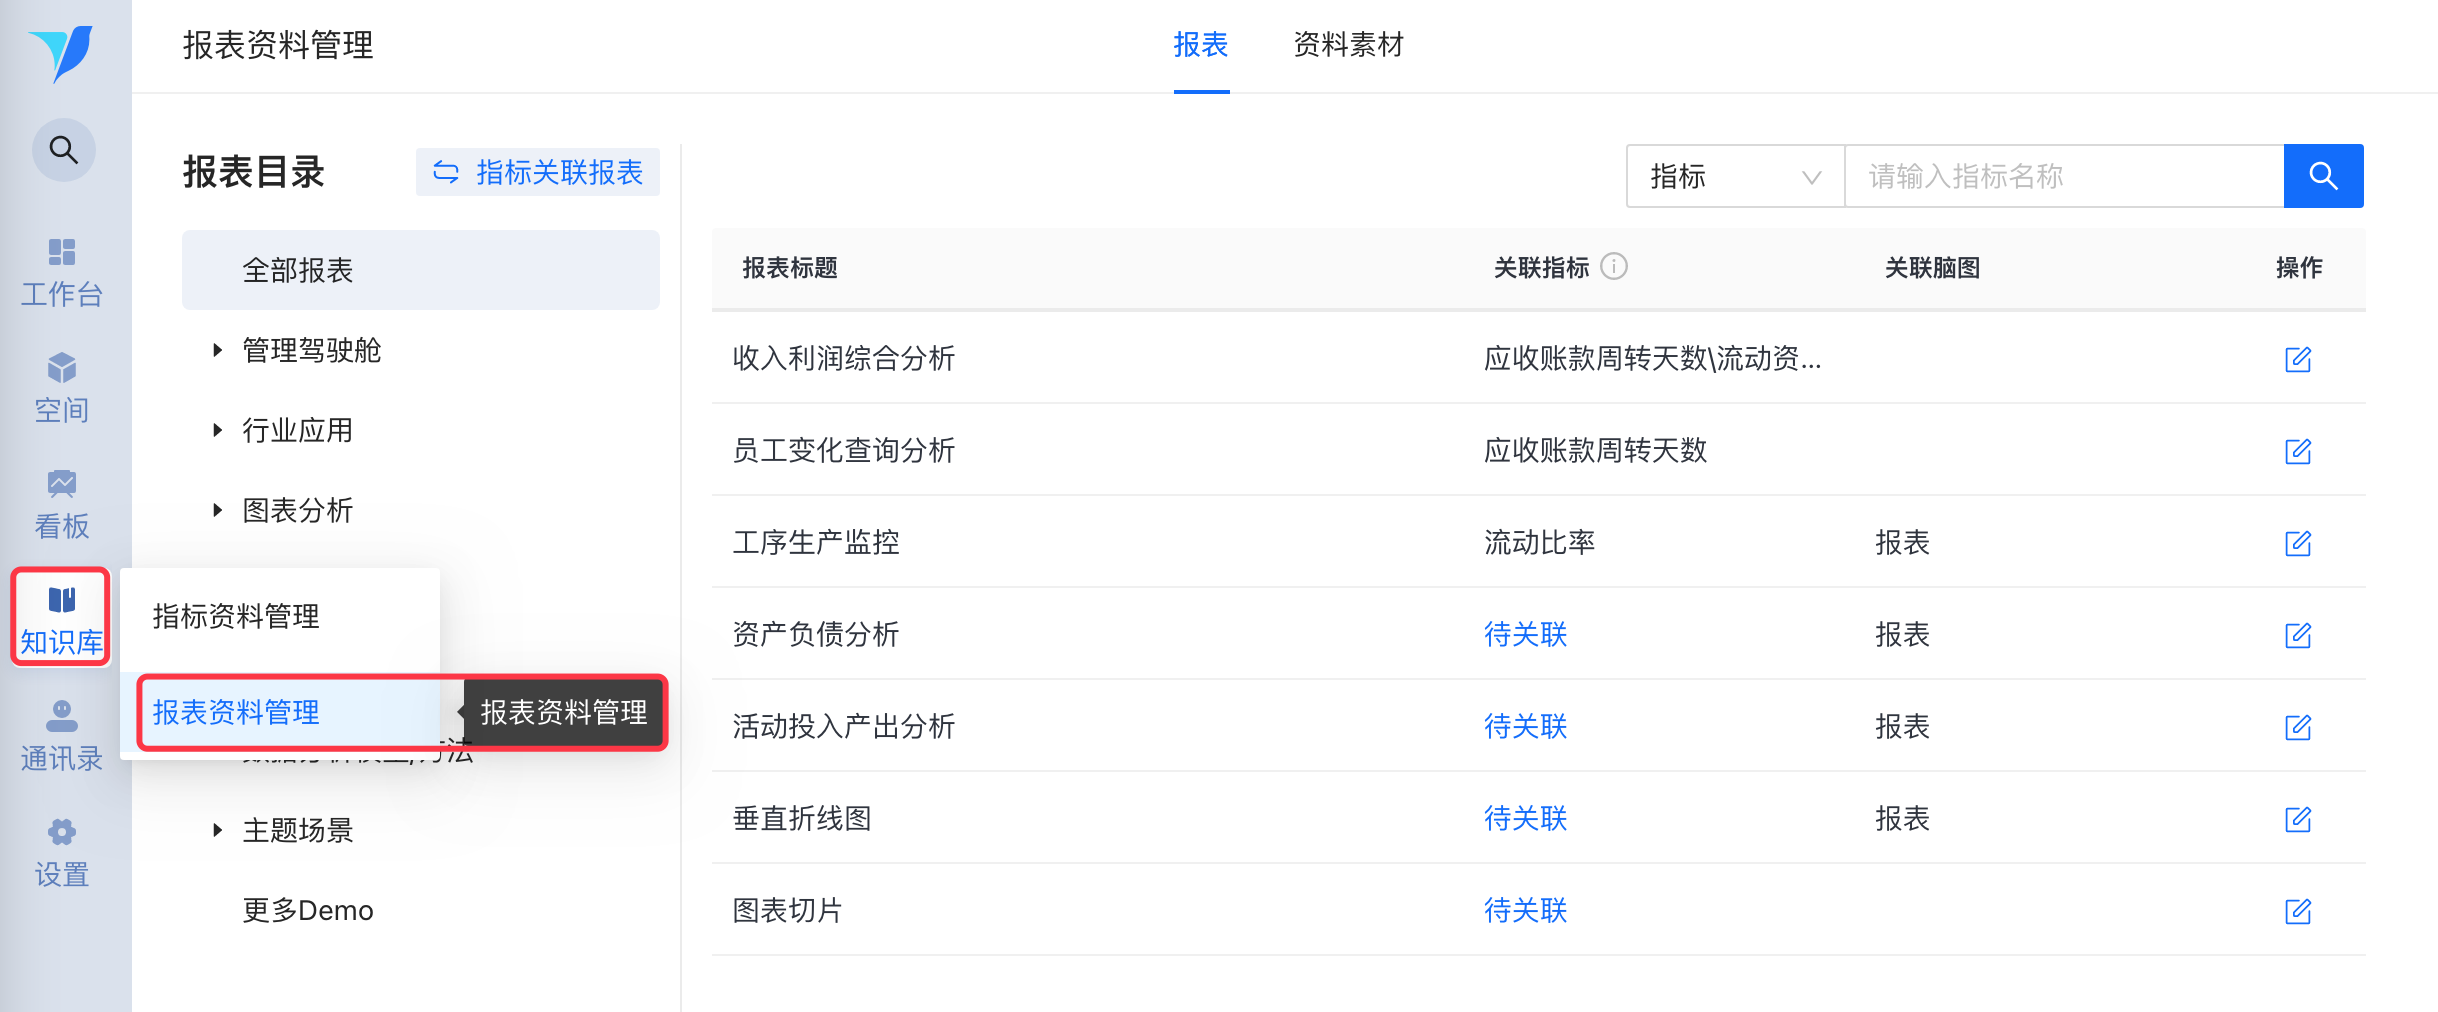
Task: Click info icon beside 关联指标 header
Action: (x=1613, y=266)
